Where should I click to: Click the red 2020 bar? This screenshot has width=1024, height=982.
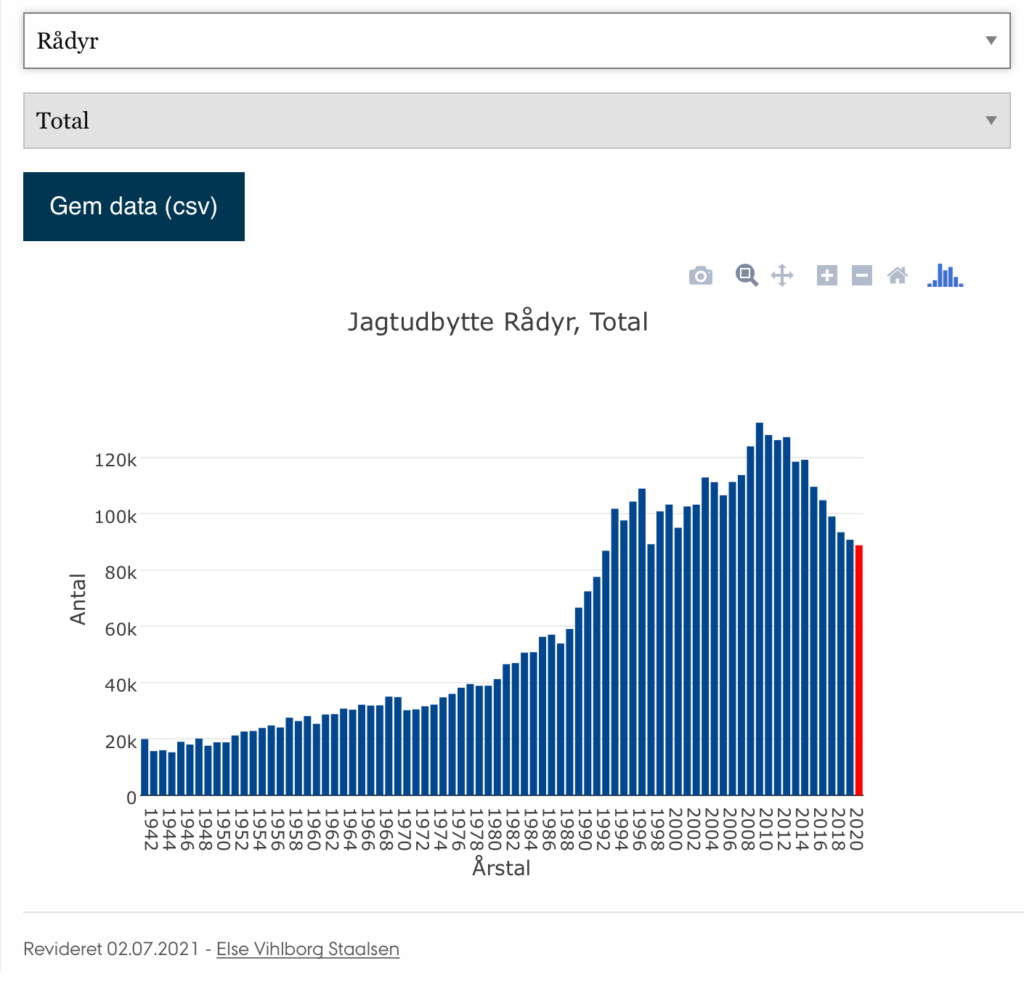click(858, 670)
